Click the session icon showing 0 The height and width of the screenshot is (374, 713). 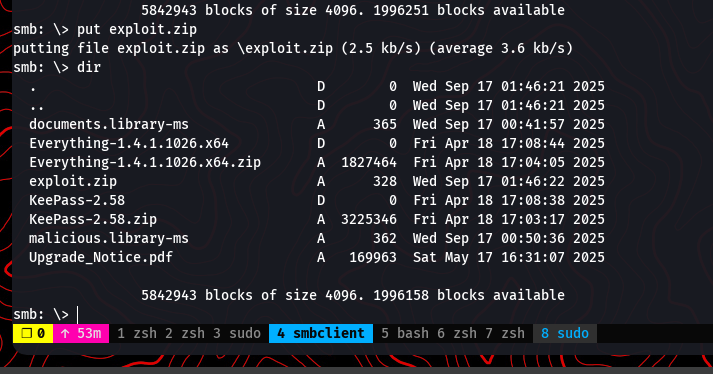tap(33, 334)
